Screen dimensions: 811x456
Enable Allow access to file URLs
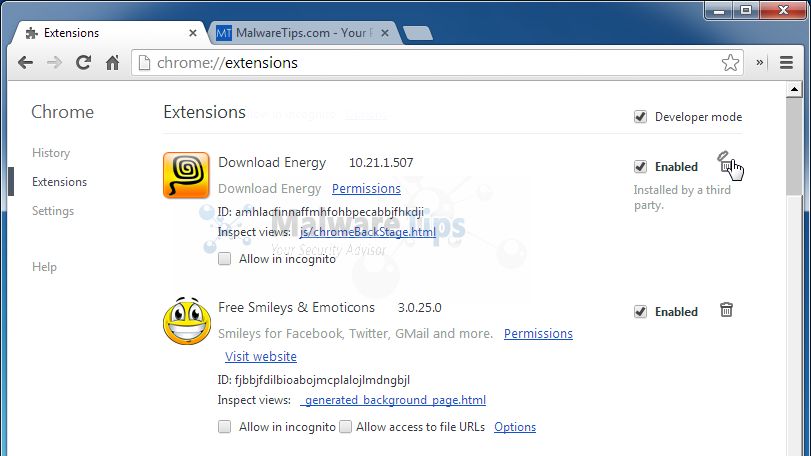tap(346, 427)
